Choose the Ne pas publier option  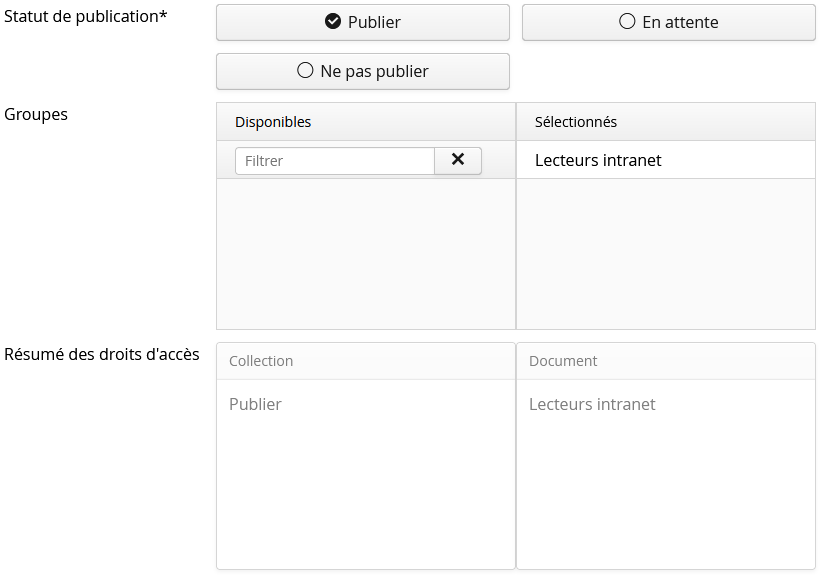[363, 71]
